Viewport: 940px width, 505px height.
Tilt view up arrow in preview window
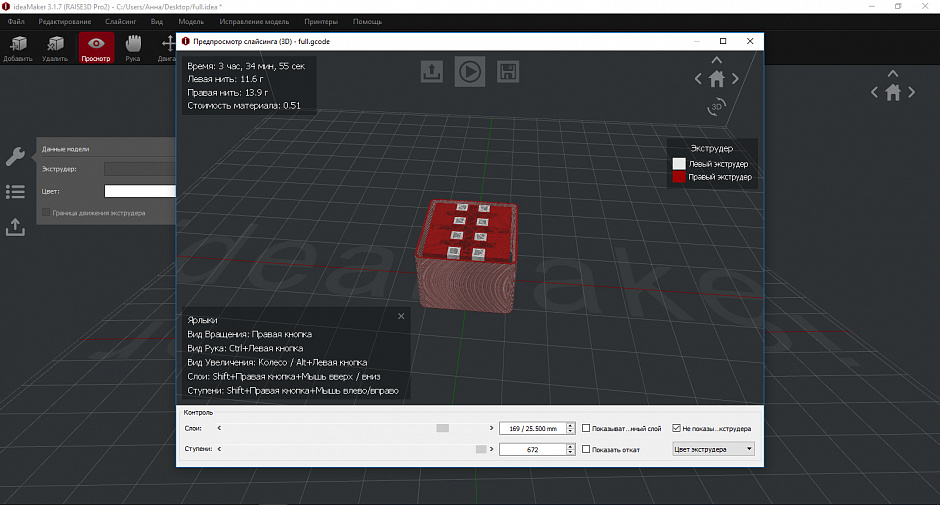[x=716, y=60]
